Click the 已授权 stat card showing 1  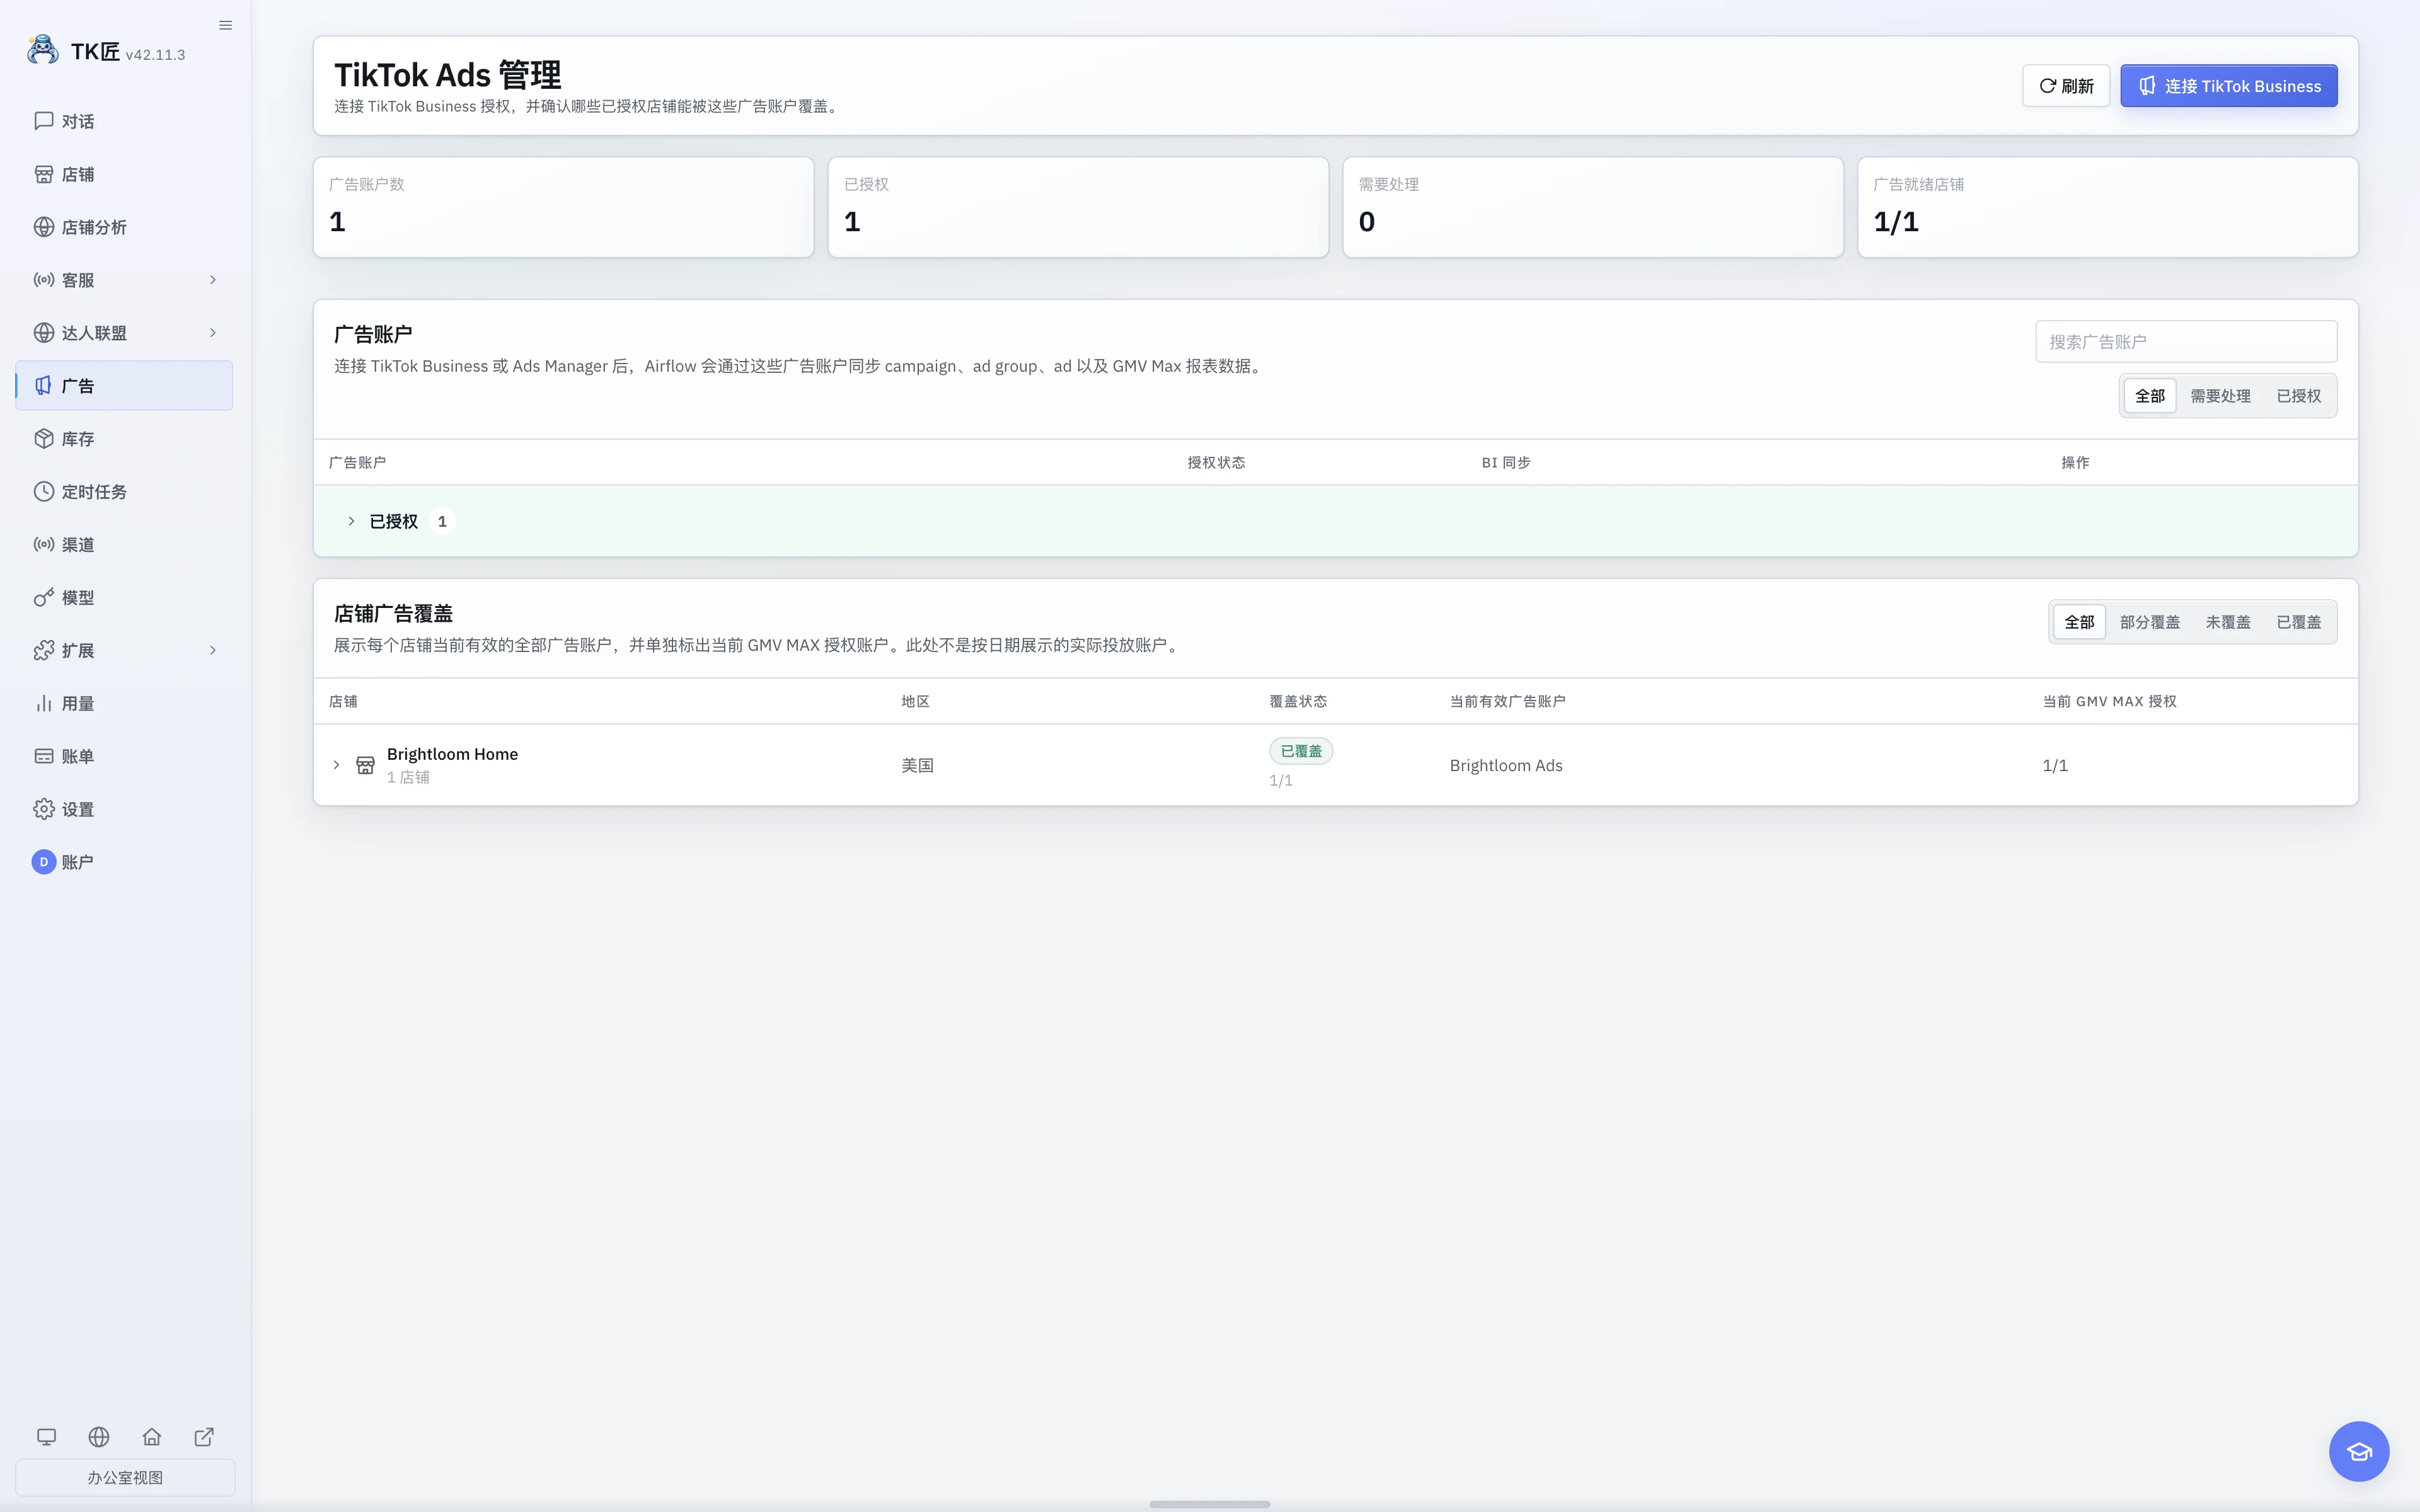pos(1078,207)
